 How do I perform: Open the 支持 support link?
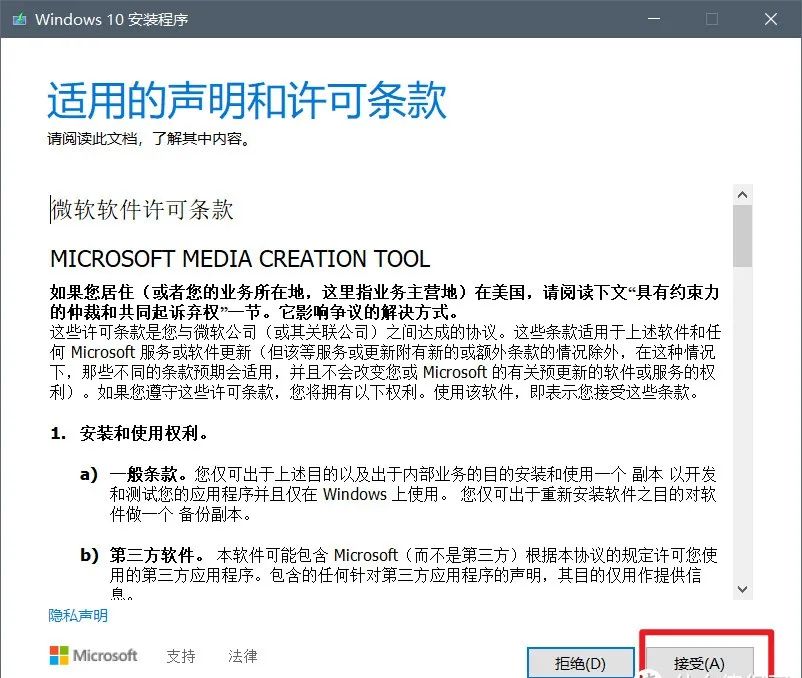[181, 656]
